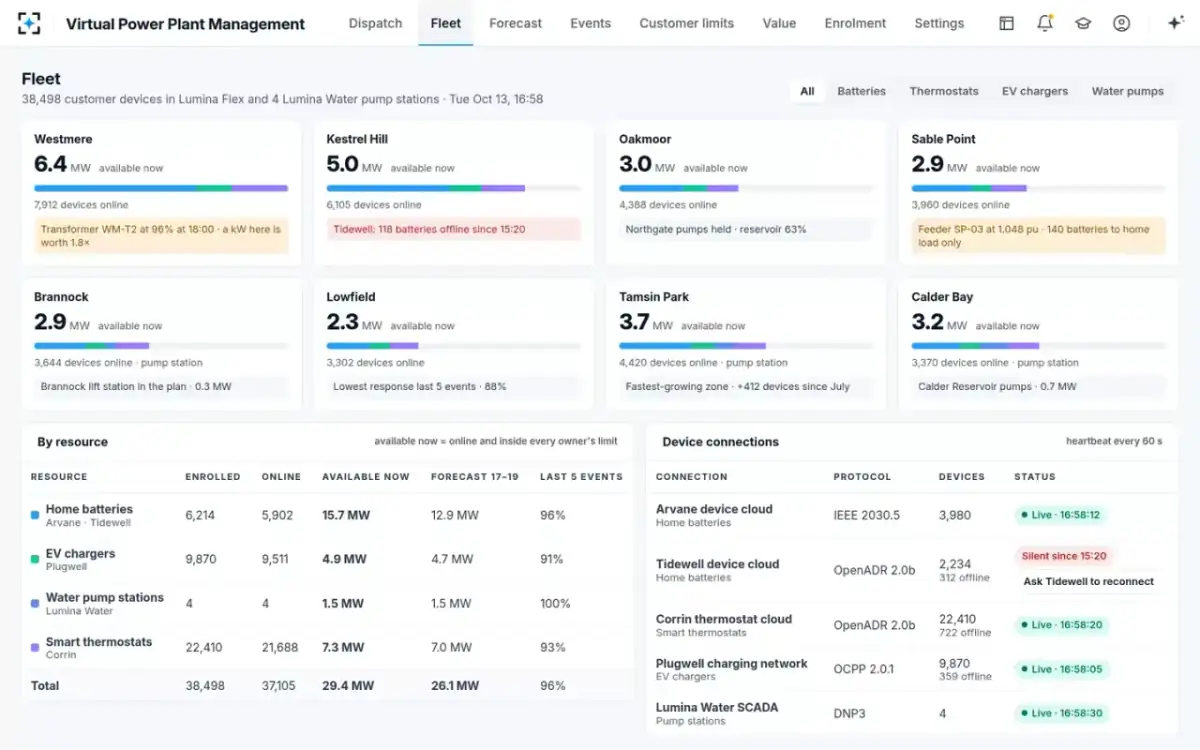This screenshot has height=750, width=1200.
Task: Select the EV chargers filter
Action: point(1035,91)
